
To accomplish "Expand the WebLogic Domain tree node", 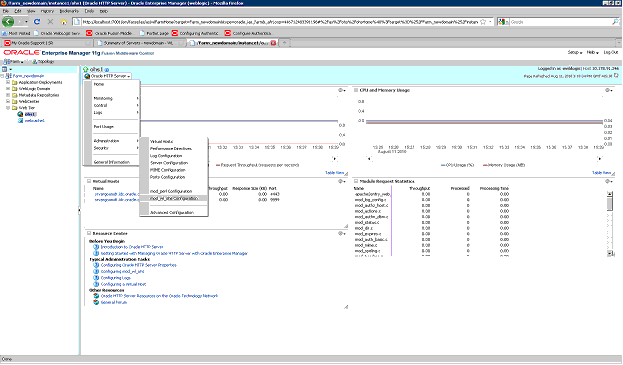I will (8, 89).
